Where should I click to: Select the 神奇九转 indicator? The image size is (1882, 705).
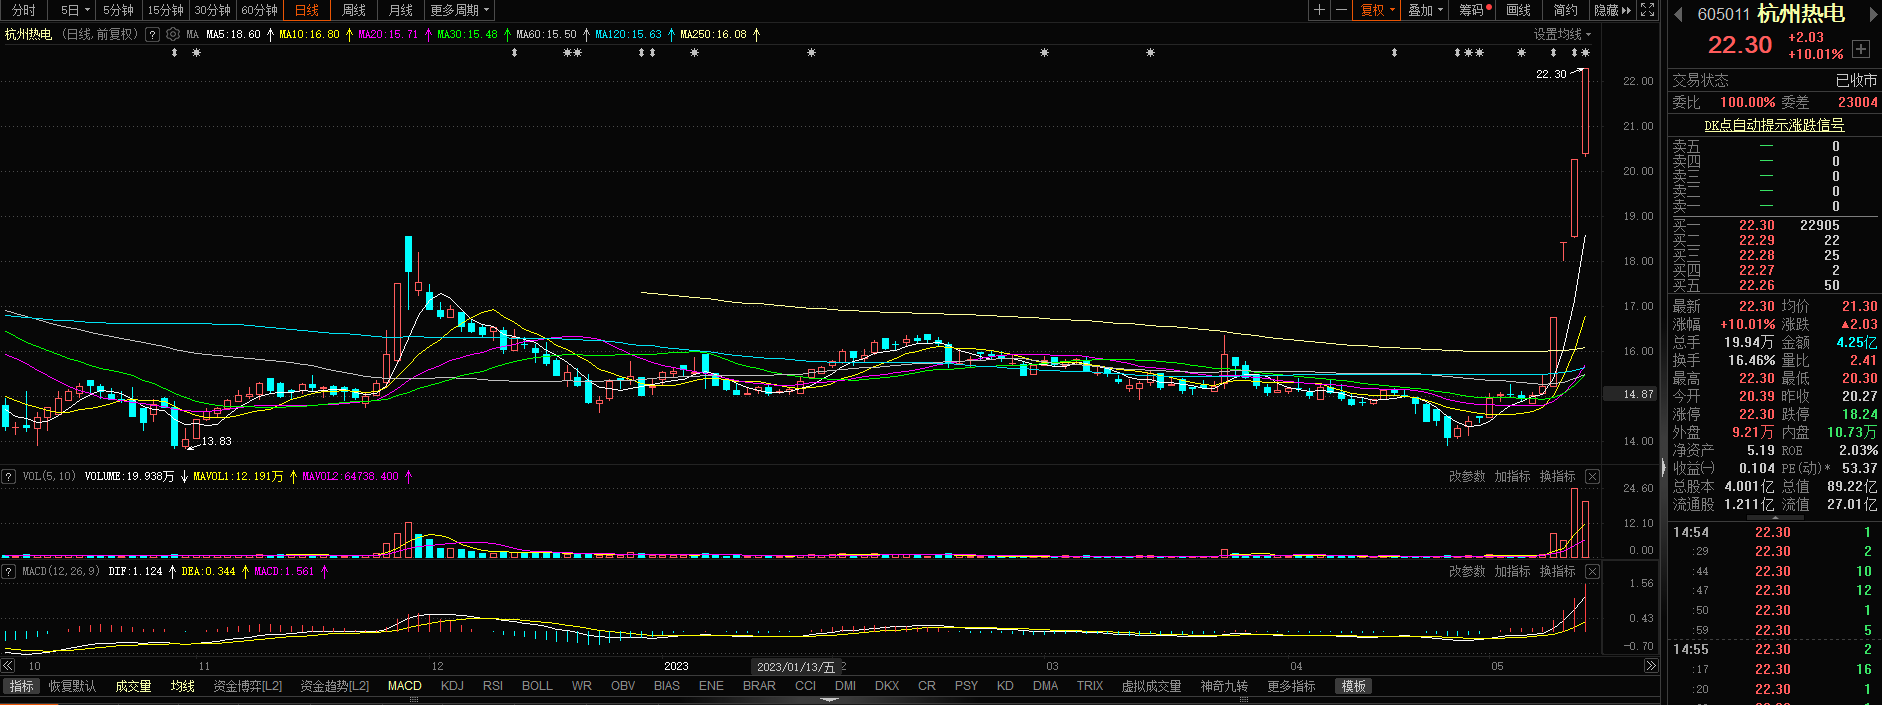click(x=1224, y=686)
